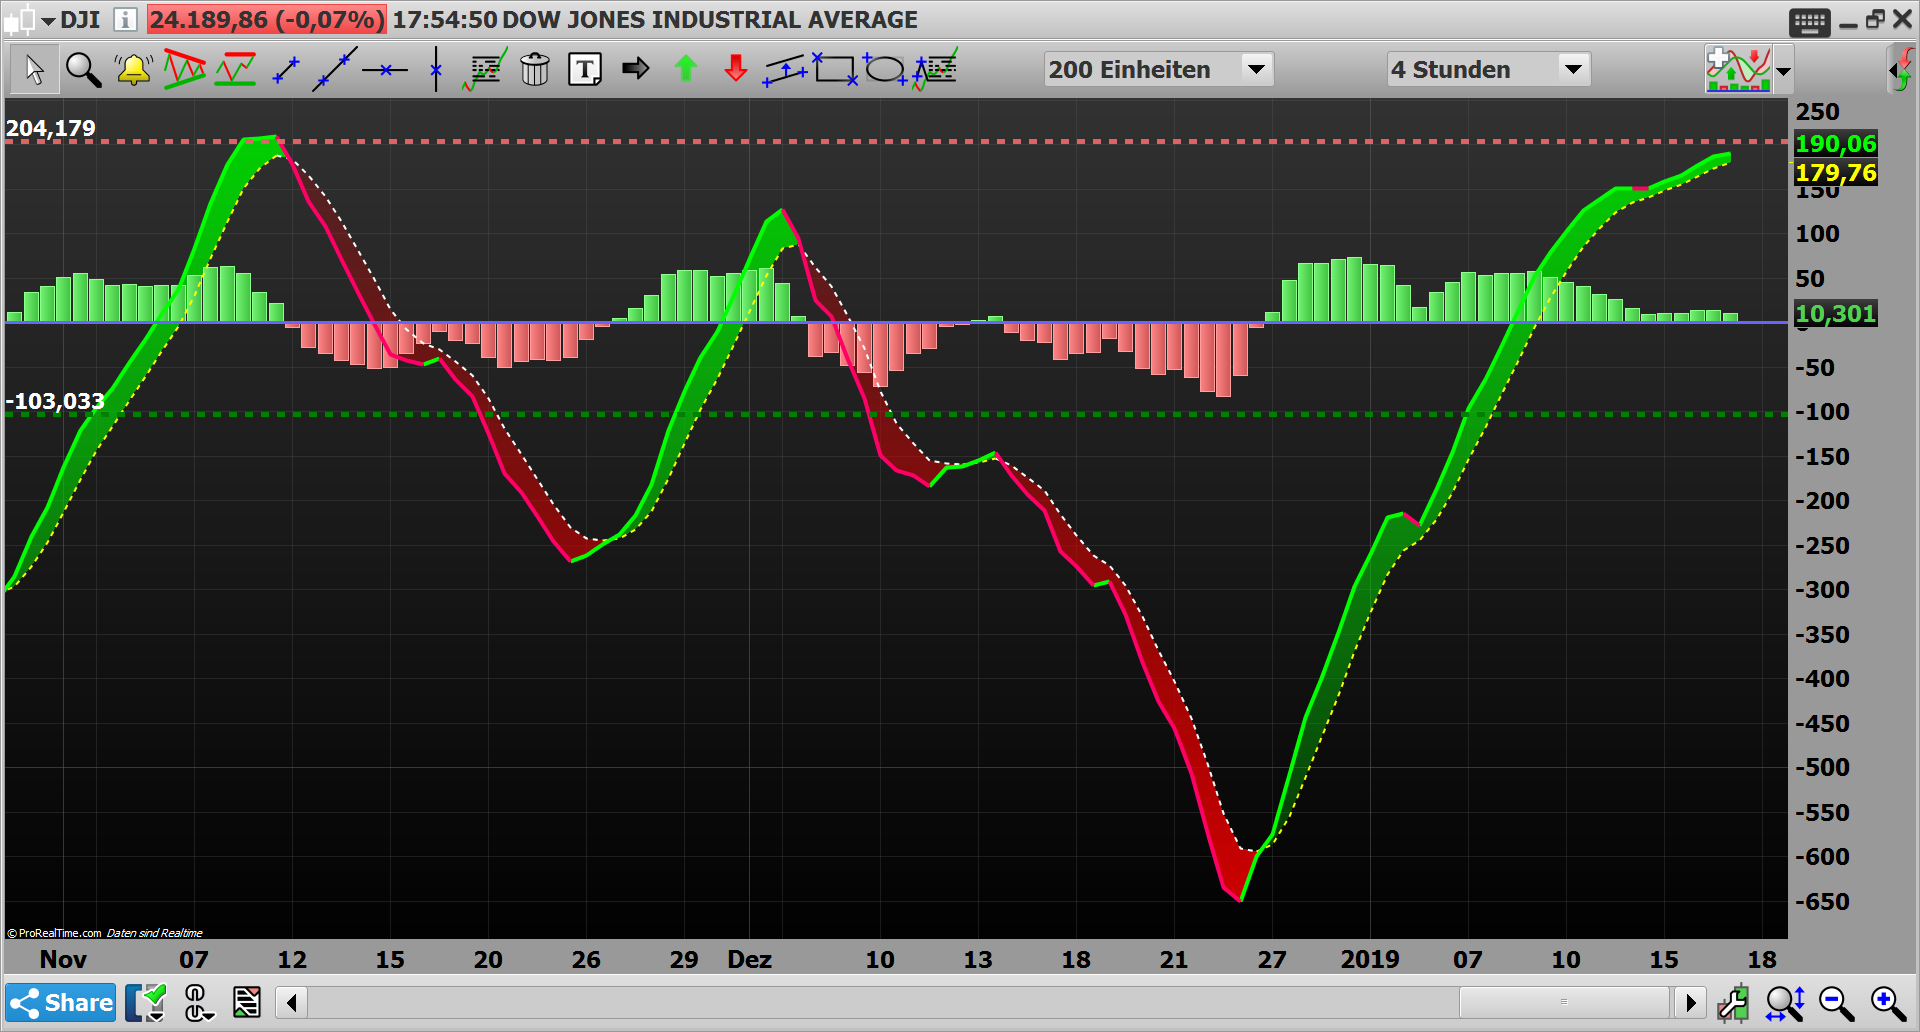Image resolution: width=1920 pixels, height=1032 pixels.
Task: Click the Share button
Action: 61,1003
